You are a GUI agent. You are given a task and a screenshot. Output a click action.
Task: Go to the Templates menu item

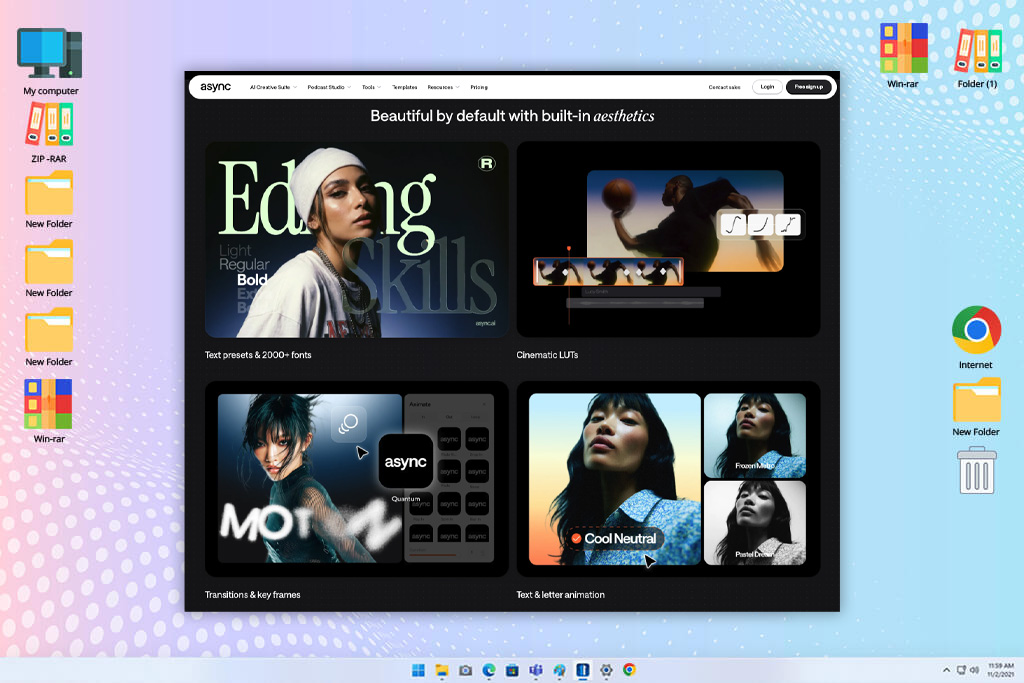click(405, 87)
